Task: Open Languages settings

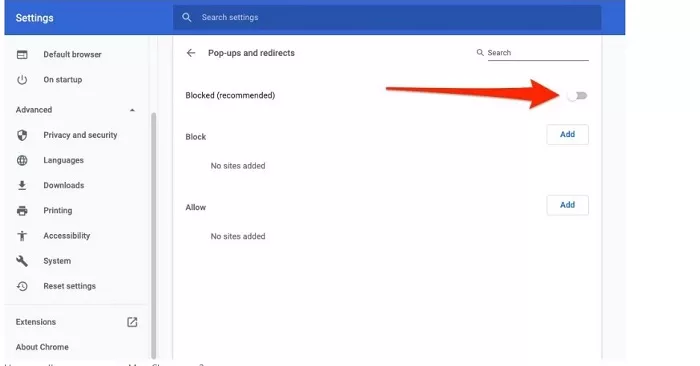Action: click(63, 160)
